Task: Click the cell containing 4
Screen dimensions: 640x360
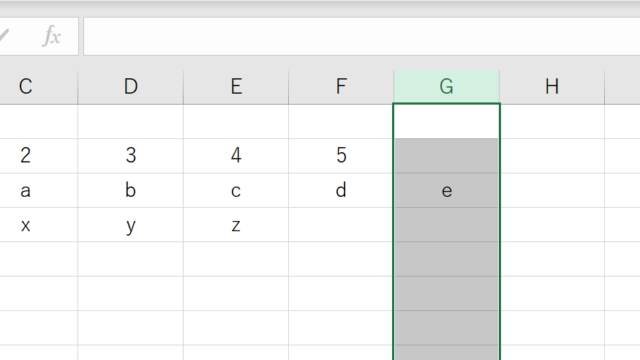Action: coord(236,156)
